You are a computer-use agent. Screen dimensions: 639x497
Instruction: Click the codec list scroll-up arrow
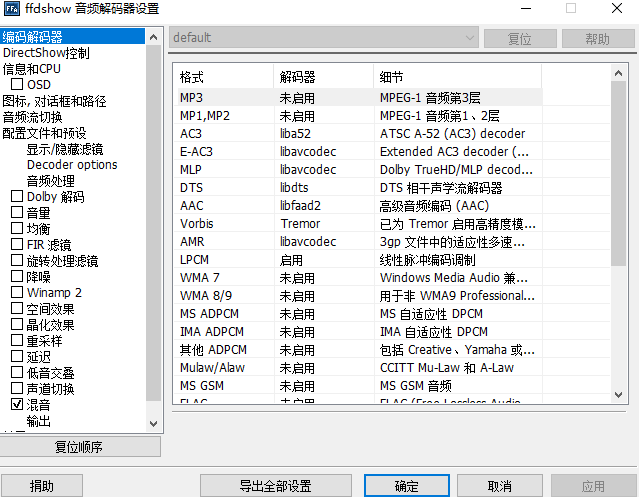click(x=618, y=73)
